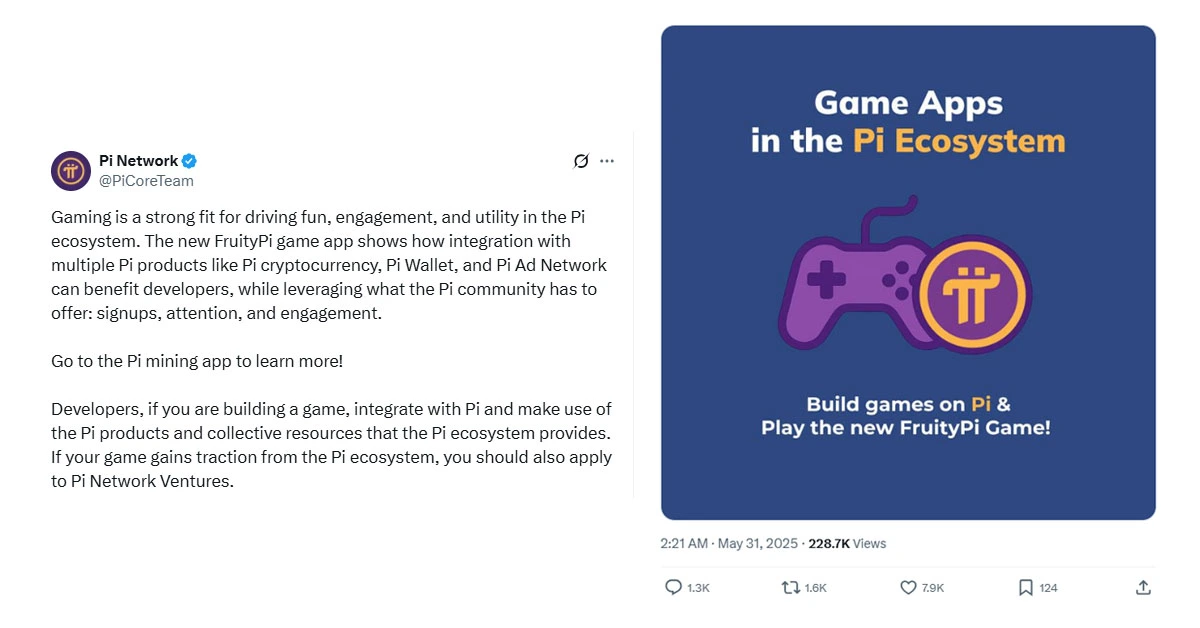Open the Grok slash-circle icon
This screenshot has width=1200, height=628.
(x=580, y=161)
